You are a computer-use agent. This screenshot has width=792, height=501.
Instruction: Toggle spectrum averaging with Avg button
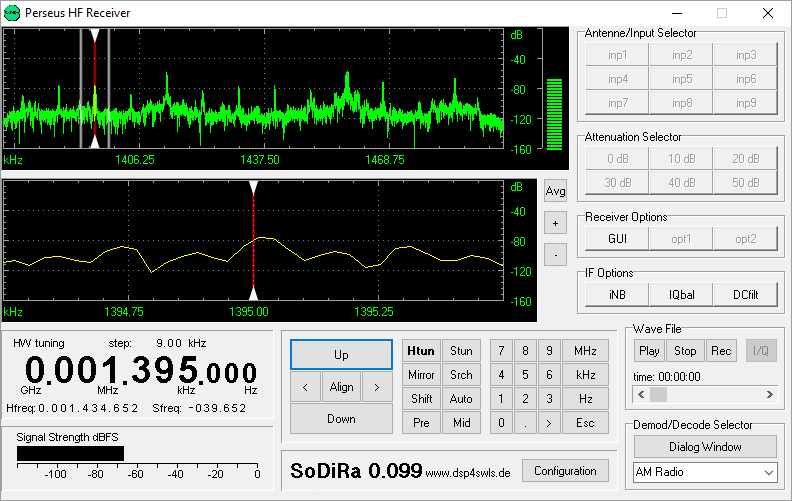pyautogui.click(x=555, y=191)
